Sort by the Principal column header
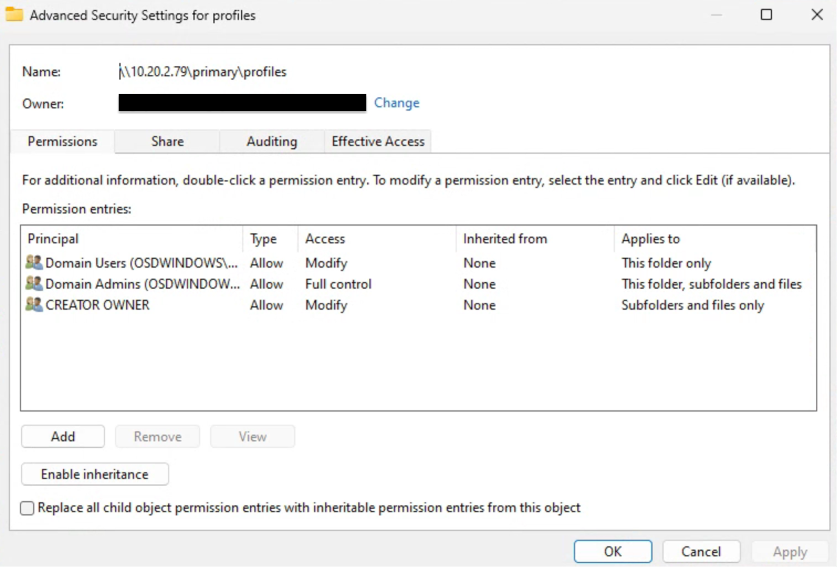Image resolution: width=840 pixels, height=568 pixels. point(130,239)
